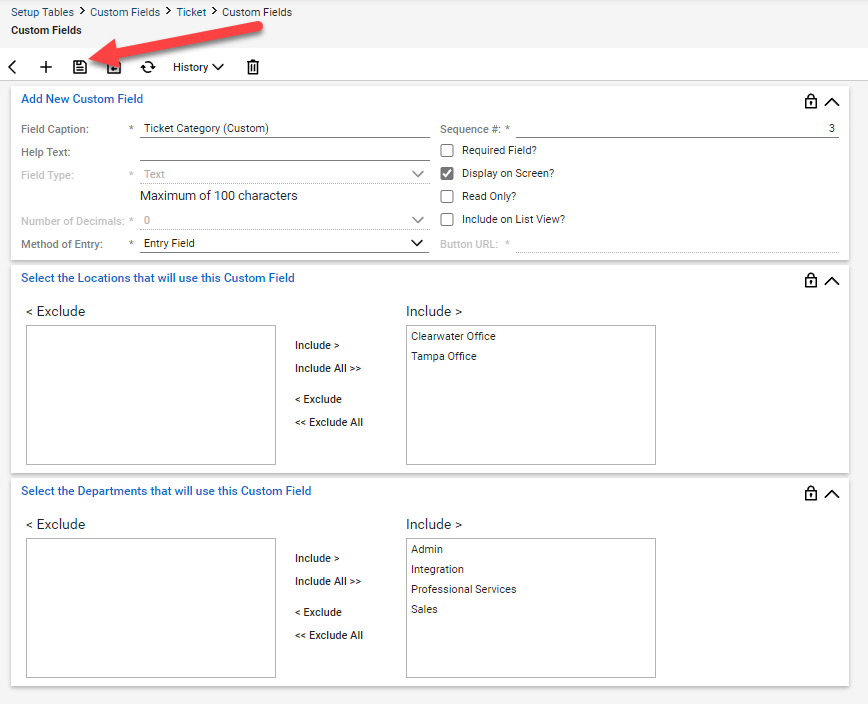
Task: Click the refresh arrows icon
Action: click(x=148, y=67)
